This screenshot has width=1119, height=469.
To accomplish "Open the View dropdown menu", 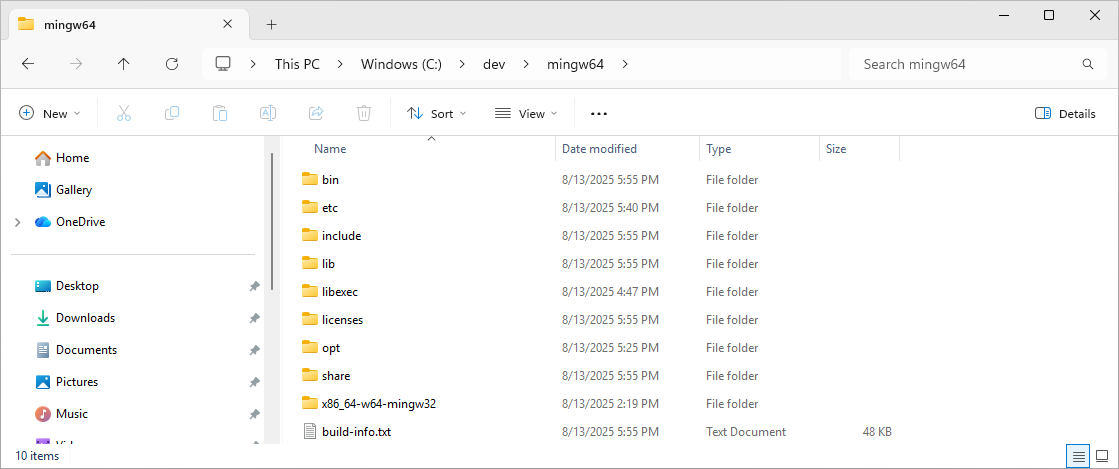I will (526, 113).
